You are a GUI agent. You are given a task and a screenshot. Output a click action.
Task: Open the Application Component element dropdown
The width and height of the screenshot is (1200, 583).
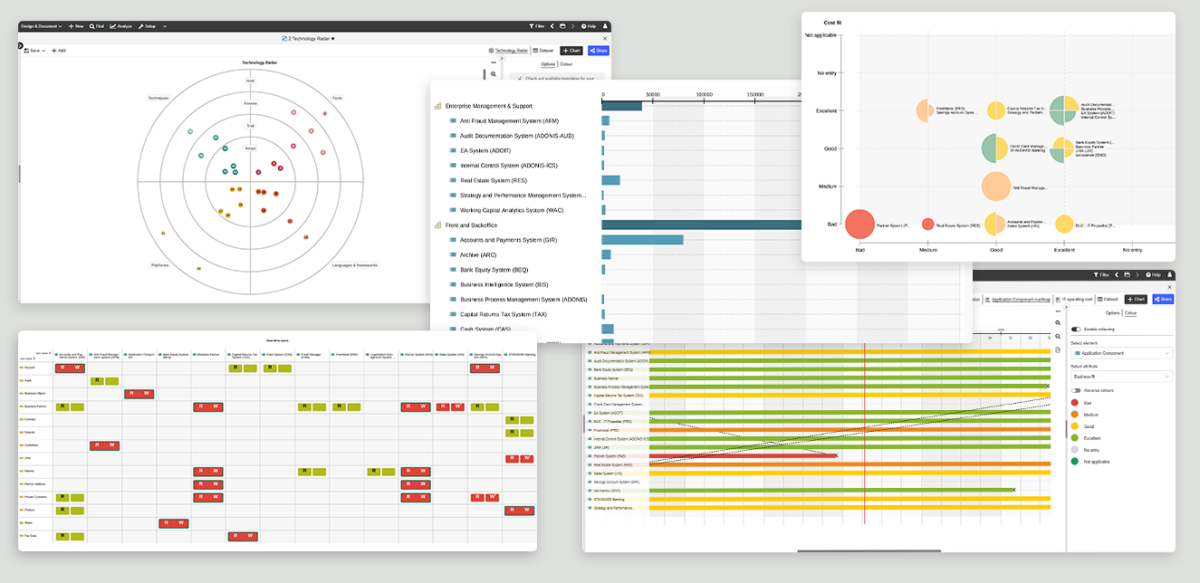(x=1121, y=353)
